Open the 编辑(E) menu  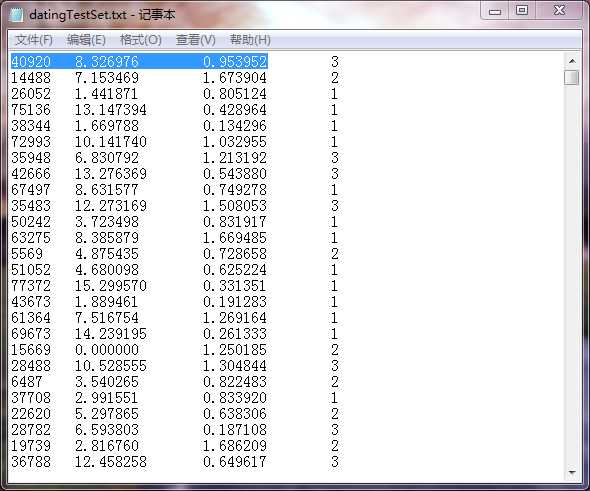(x=86, y=40)
